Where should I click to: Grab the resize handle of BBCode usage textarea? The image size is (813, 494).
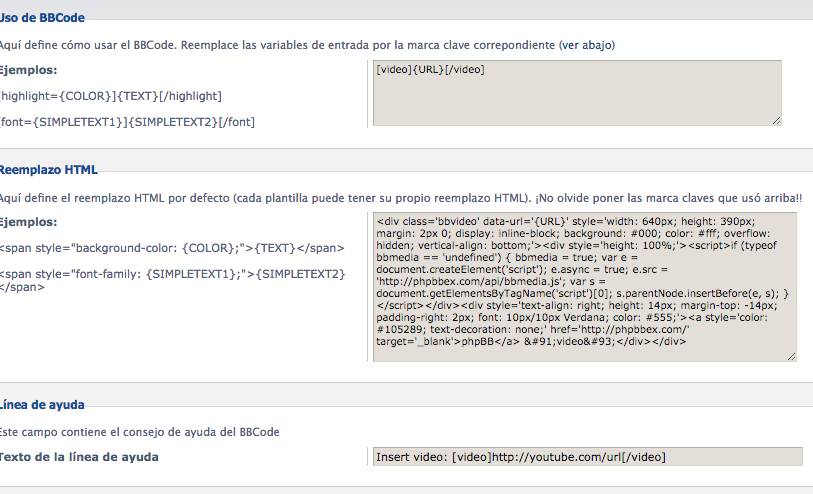point(776,121)
